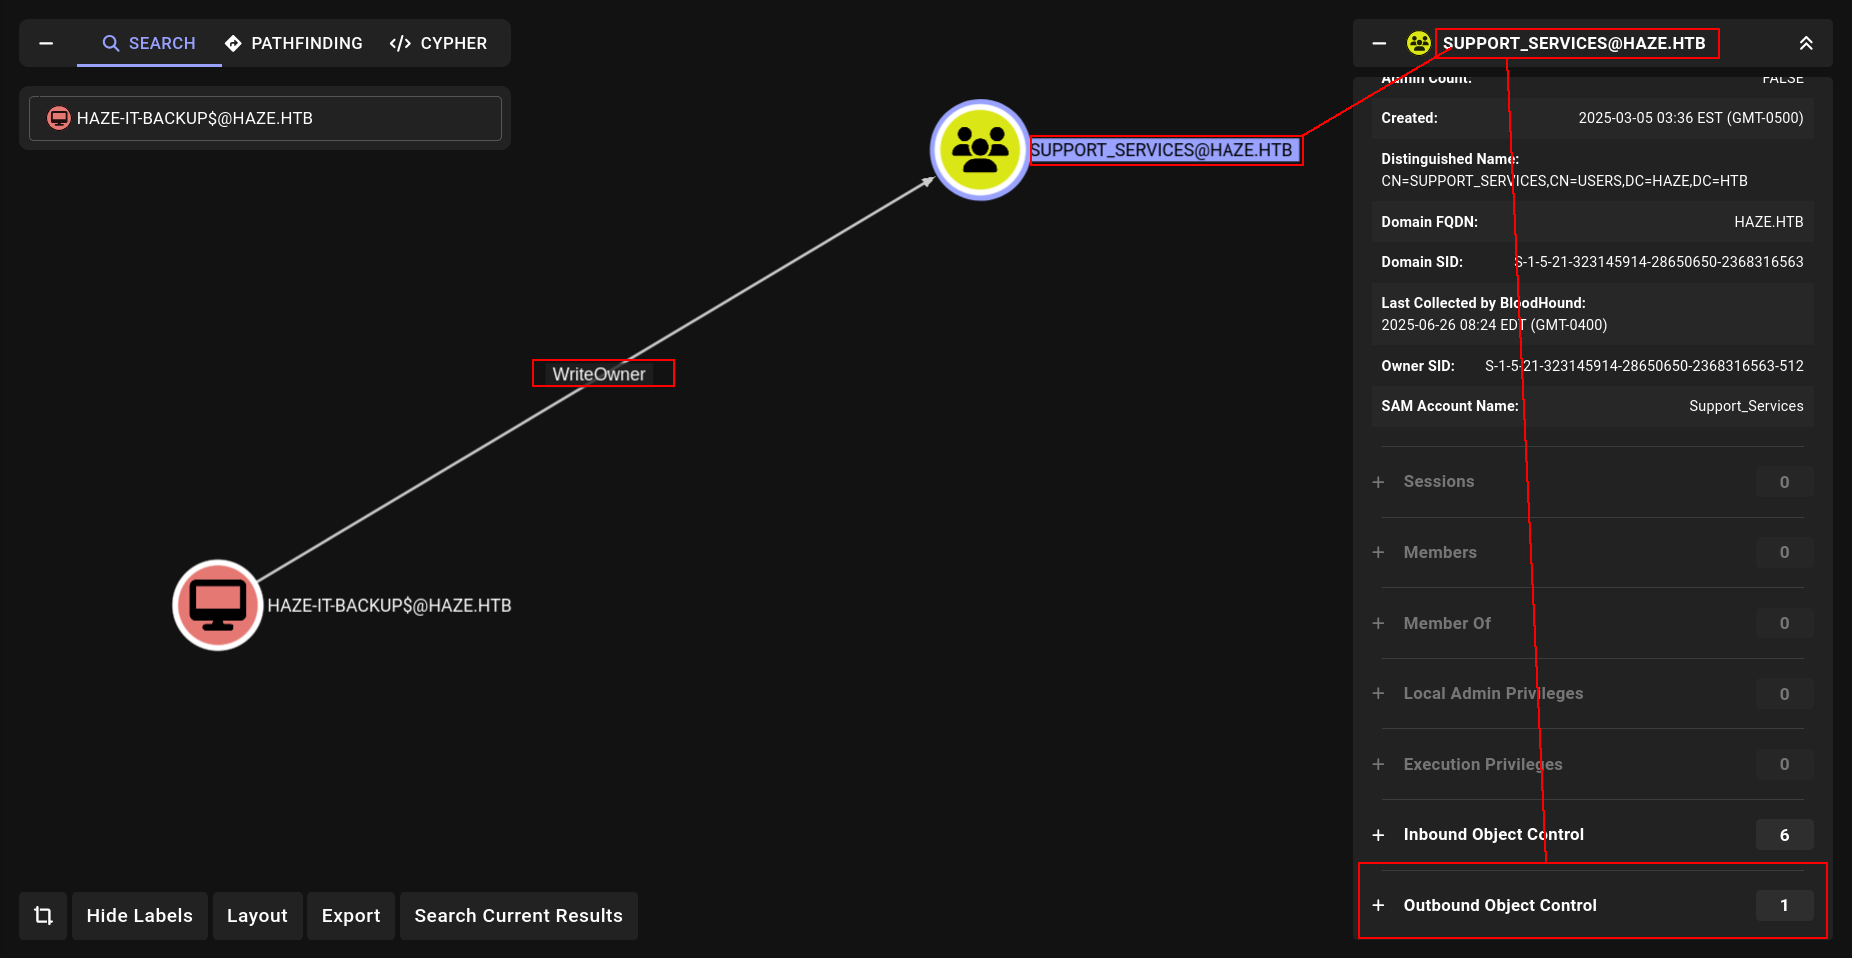Open the Layout options button
Image resolution: width=1852 pixels, height=958 pixels.
tap(257, 916)
